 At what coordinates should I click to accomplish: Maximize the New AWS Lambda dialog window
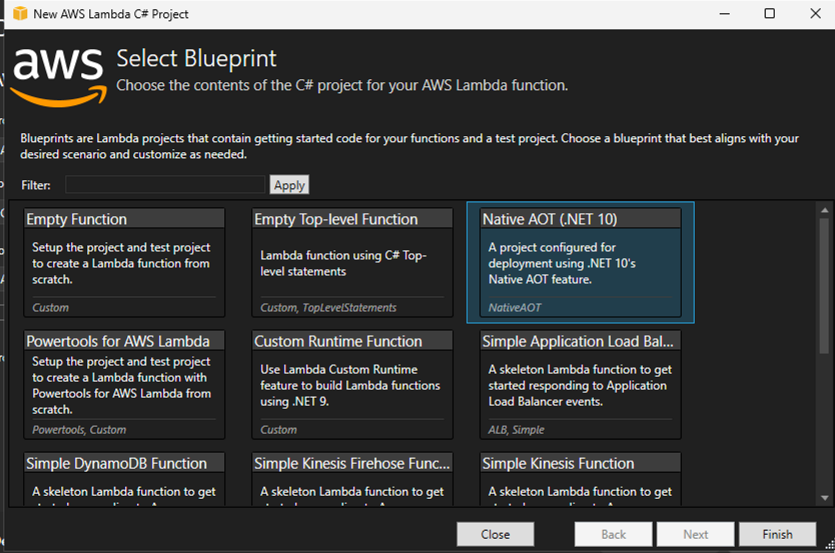click(x=769, y=14)
